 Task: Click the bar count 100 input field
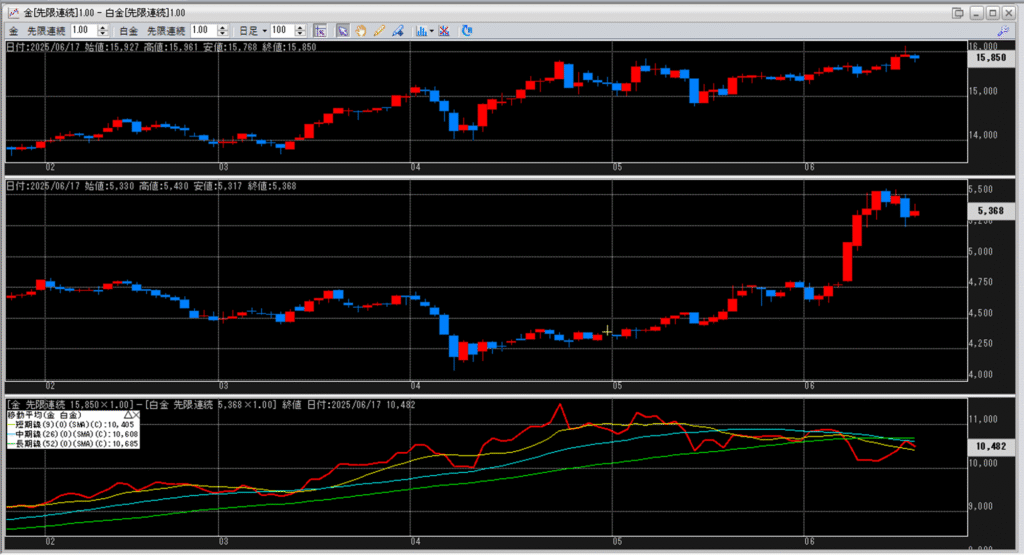tap(282, 30)
